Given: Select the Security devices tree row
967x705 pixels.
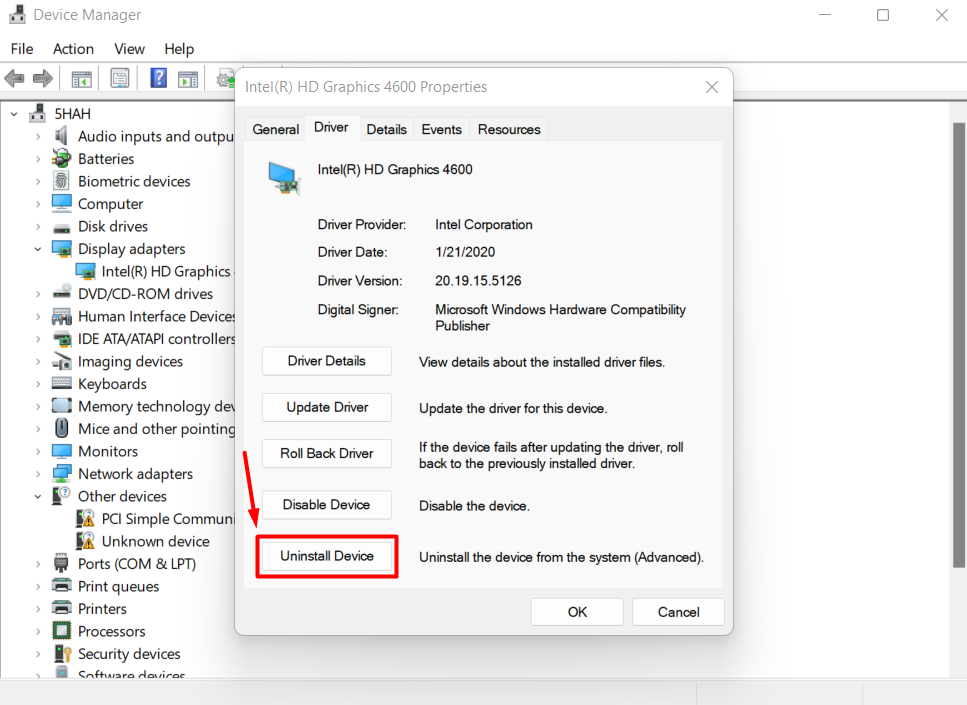Looking at the screenshot, I should click(117, 654).
